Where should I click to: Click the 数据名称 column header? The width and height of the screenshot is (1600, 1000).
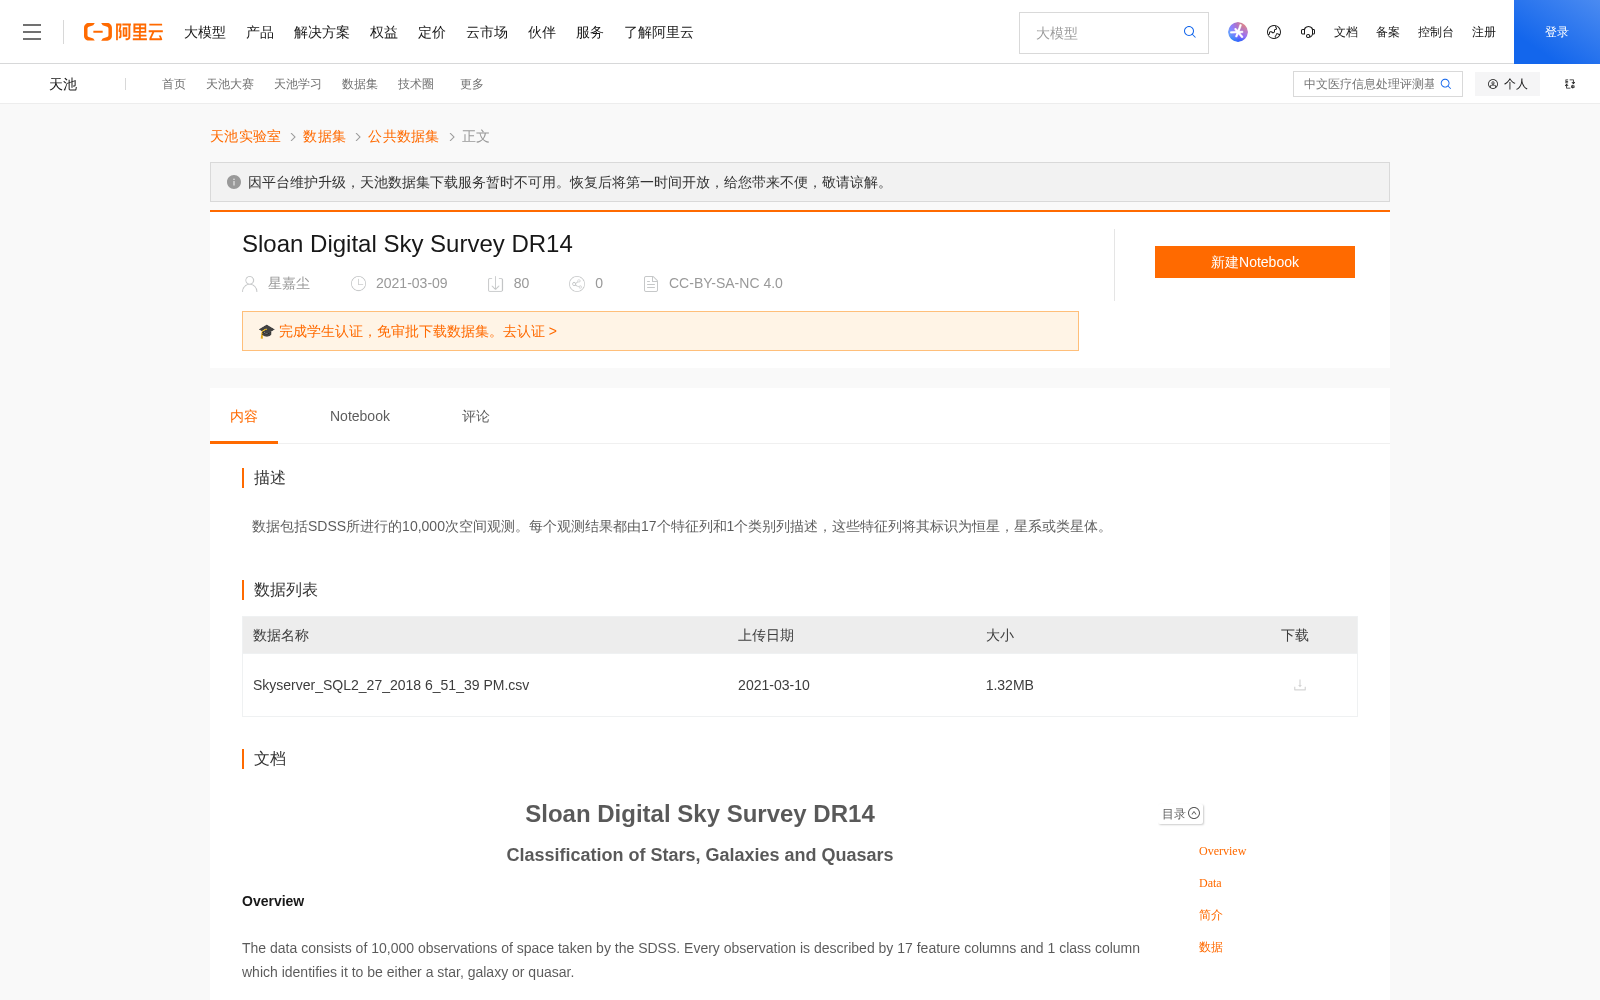(x=281, y=635)
